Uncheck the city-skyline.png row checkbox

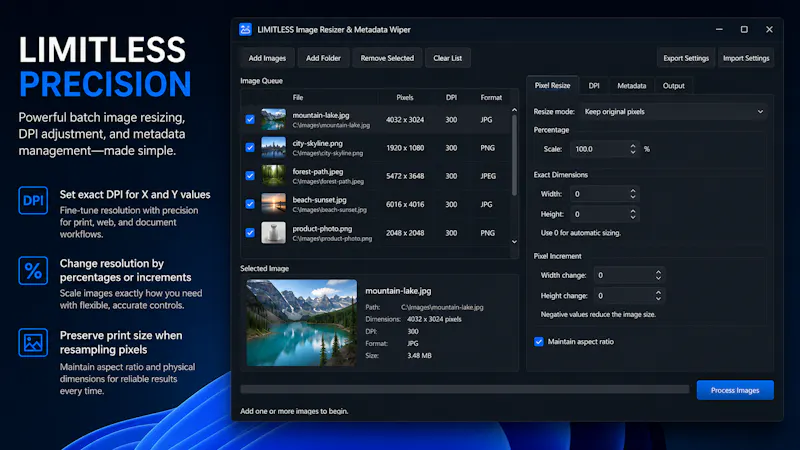[x=250, y=147]
